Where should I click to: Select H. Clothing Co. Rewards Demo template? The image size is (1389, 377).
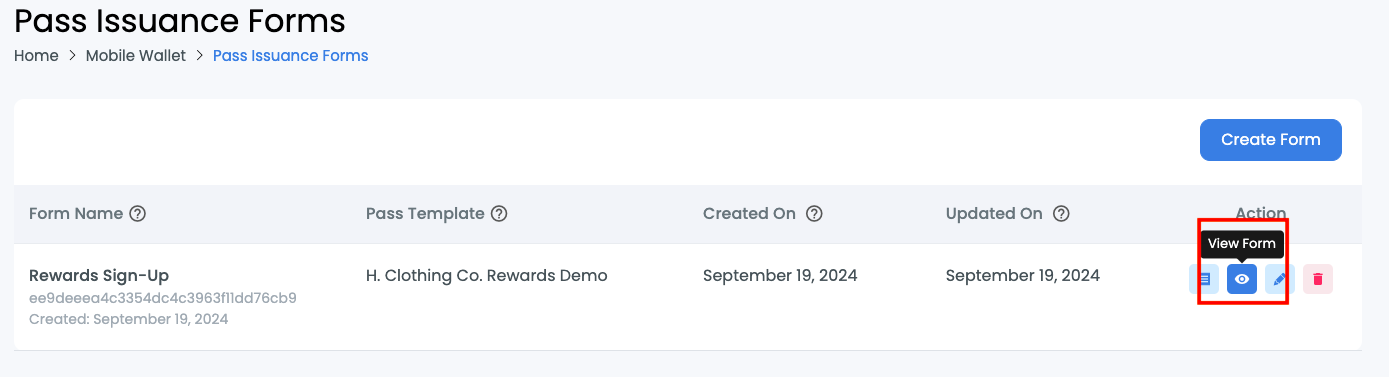[x=487, y=275]
